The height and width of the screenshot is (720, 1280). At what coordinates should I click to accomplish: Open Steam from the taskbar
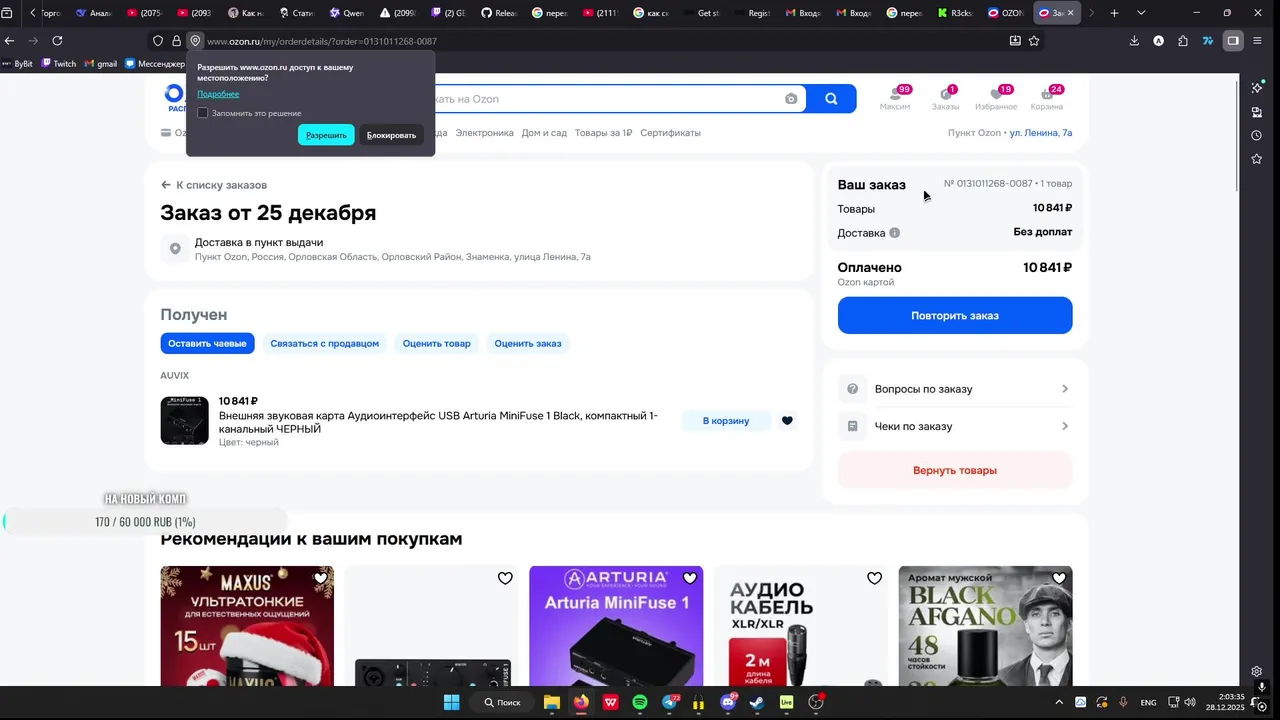[757, 702]
